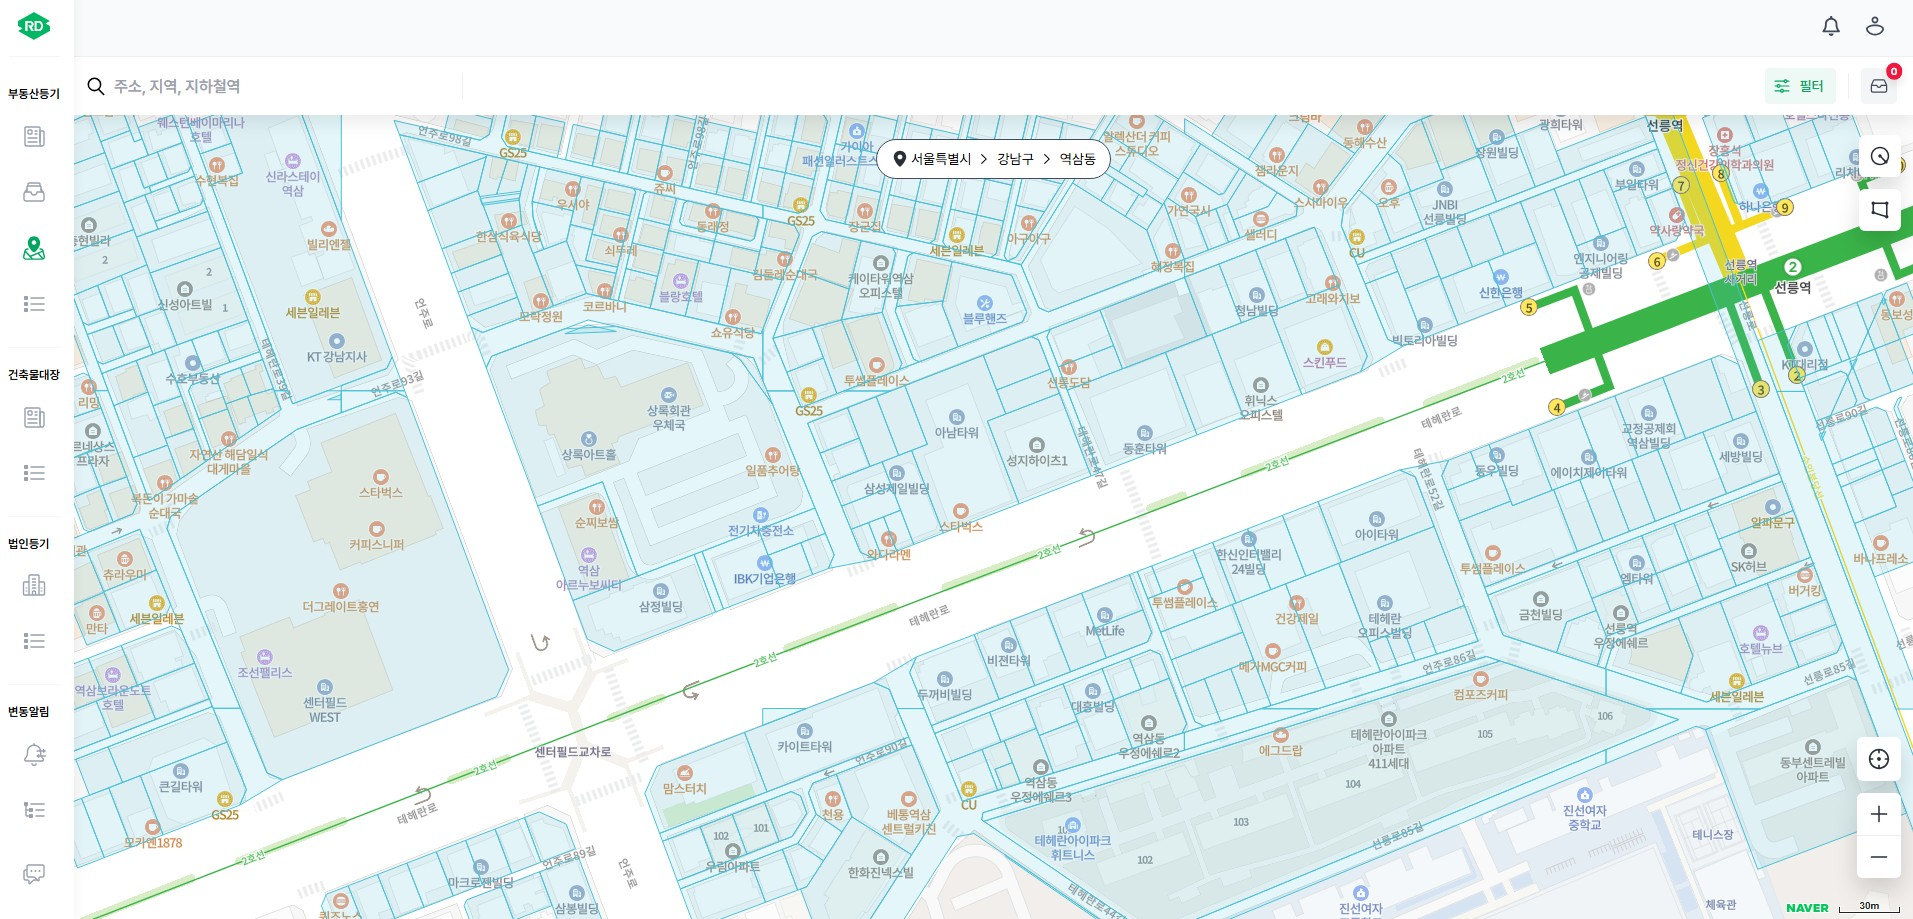Image resolution: width=1913 pixels, height=919 pixels.
Task: Open the 필터 filter button
Action: 1799,86
